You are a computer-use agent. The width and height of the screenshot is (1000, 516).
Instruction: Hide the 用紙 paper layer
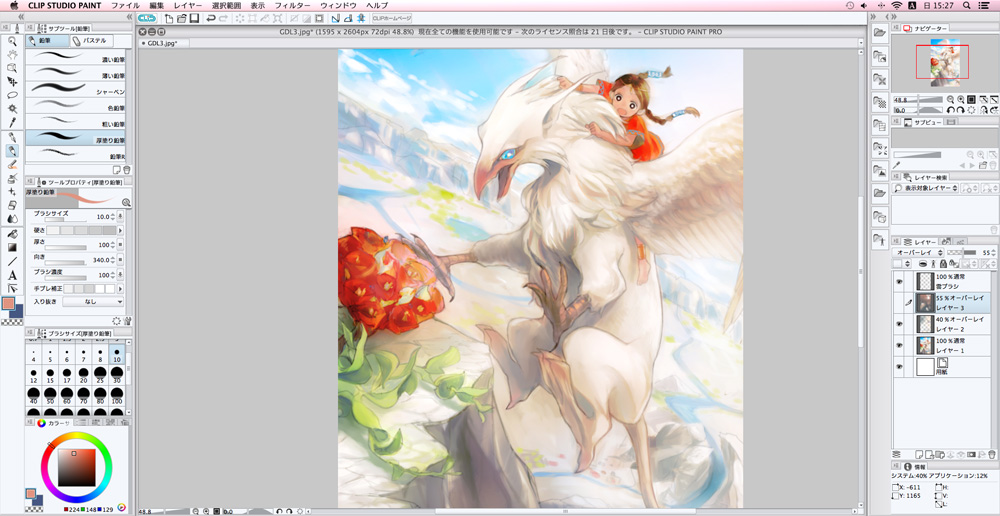[899, 367]
